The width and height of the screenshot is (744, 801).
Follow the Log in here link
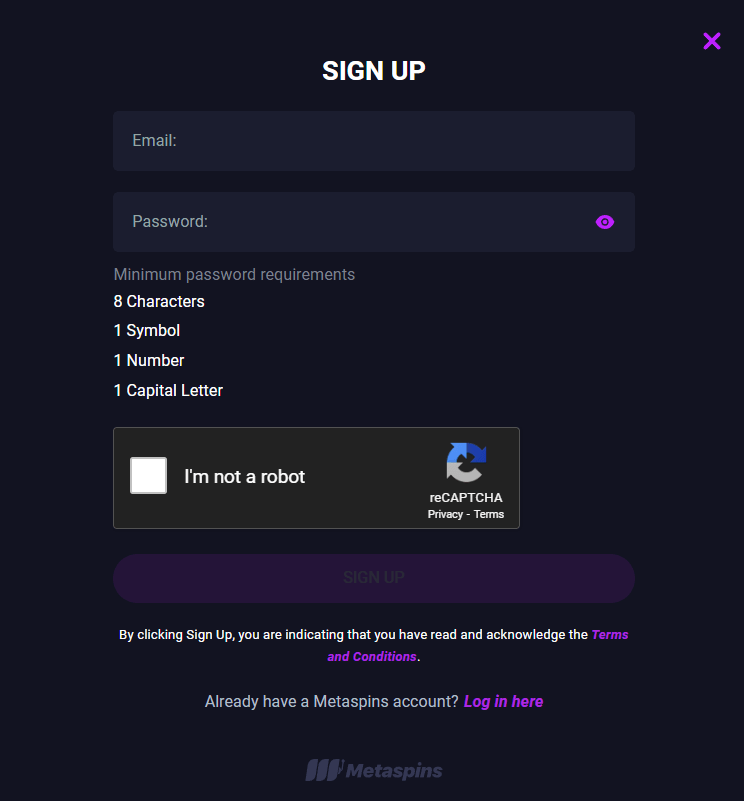point(503,701)
